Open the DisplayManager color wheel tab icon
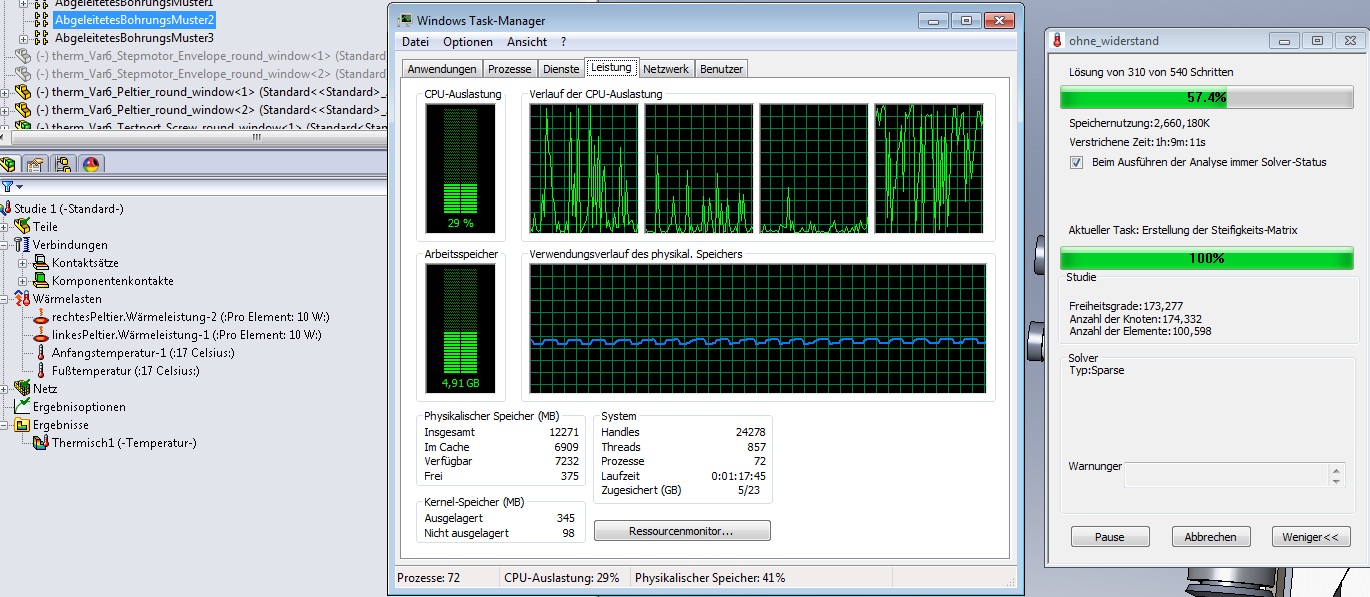The width and height of the screenshot is (1370, 597). coord(90,164)
